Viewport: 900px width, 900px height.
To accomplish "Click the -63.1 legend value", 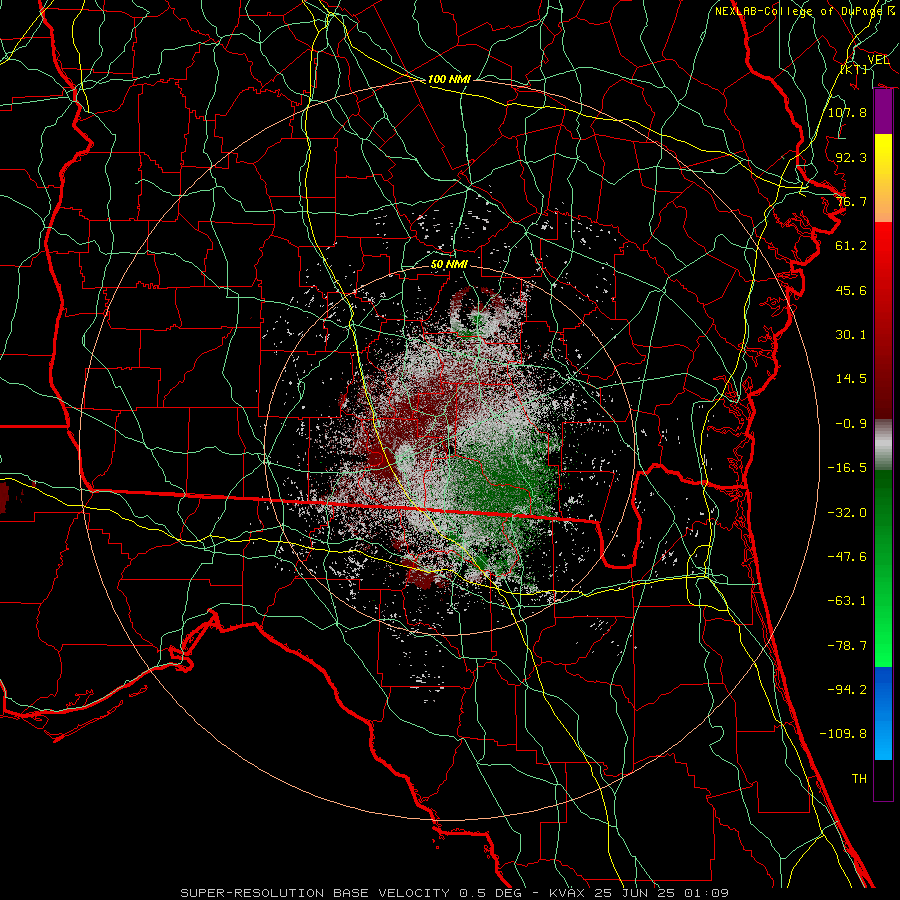I will coord(847,601).
